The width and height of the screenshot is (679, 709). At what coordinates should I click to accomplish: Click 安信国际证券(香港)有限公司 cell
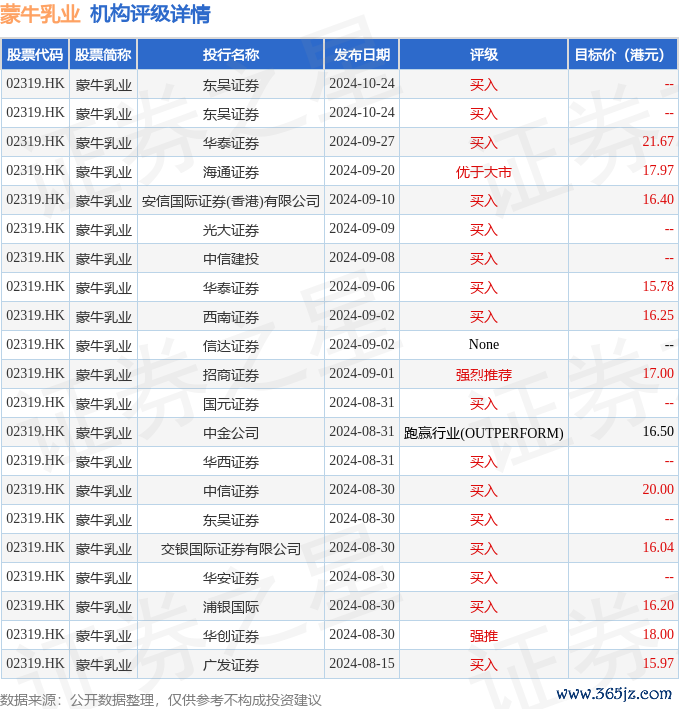(x=231, y=201)
